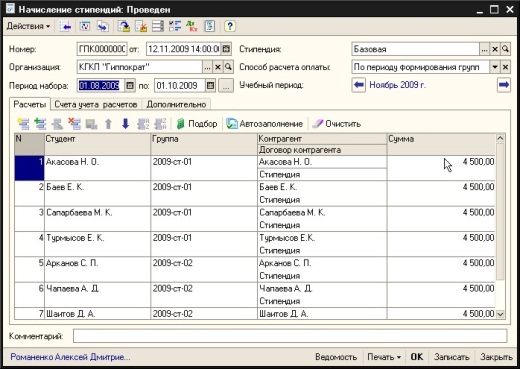Screen dimensions: 520x369
Task: Move row down with blue arrow
Action: click(x=125, y=124)
